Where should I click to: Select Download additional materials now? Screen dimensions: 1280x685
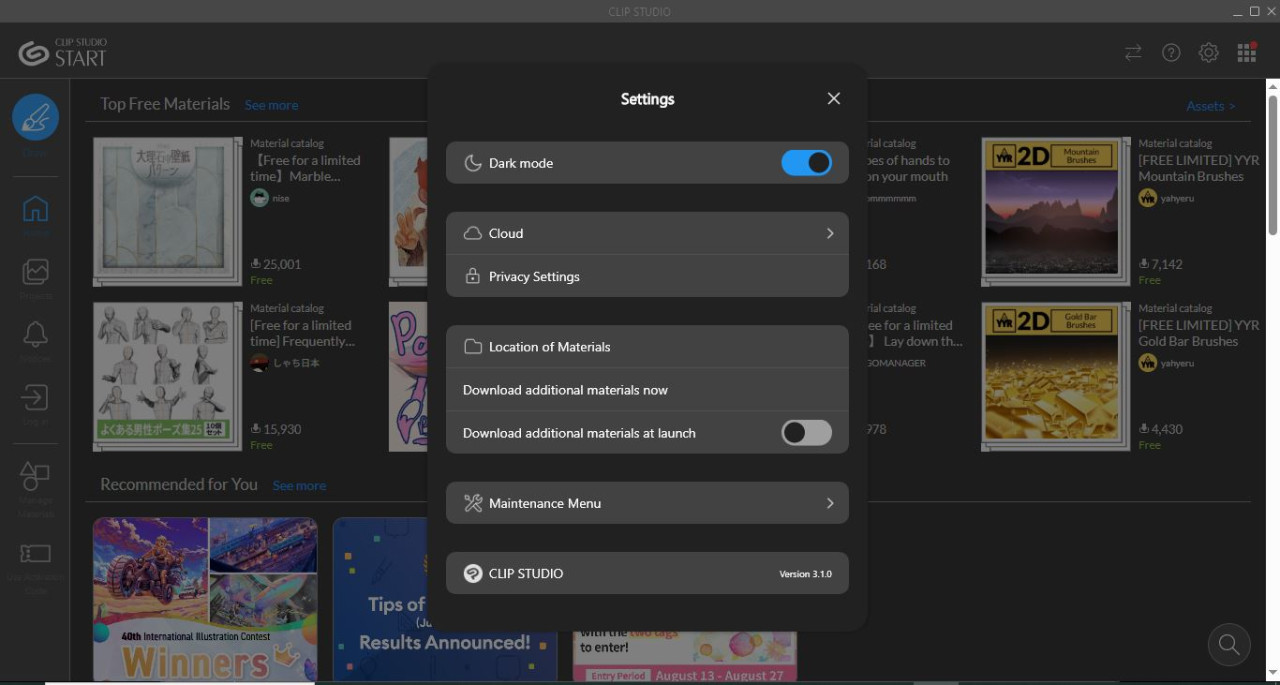[x=647, y=390]
